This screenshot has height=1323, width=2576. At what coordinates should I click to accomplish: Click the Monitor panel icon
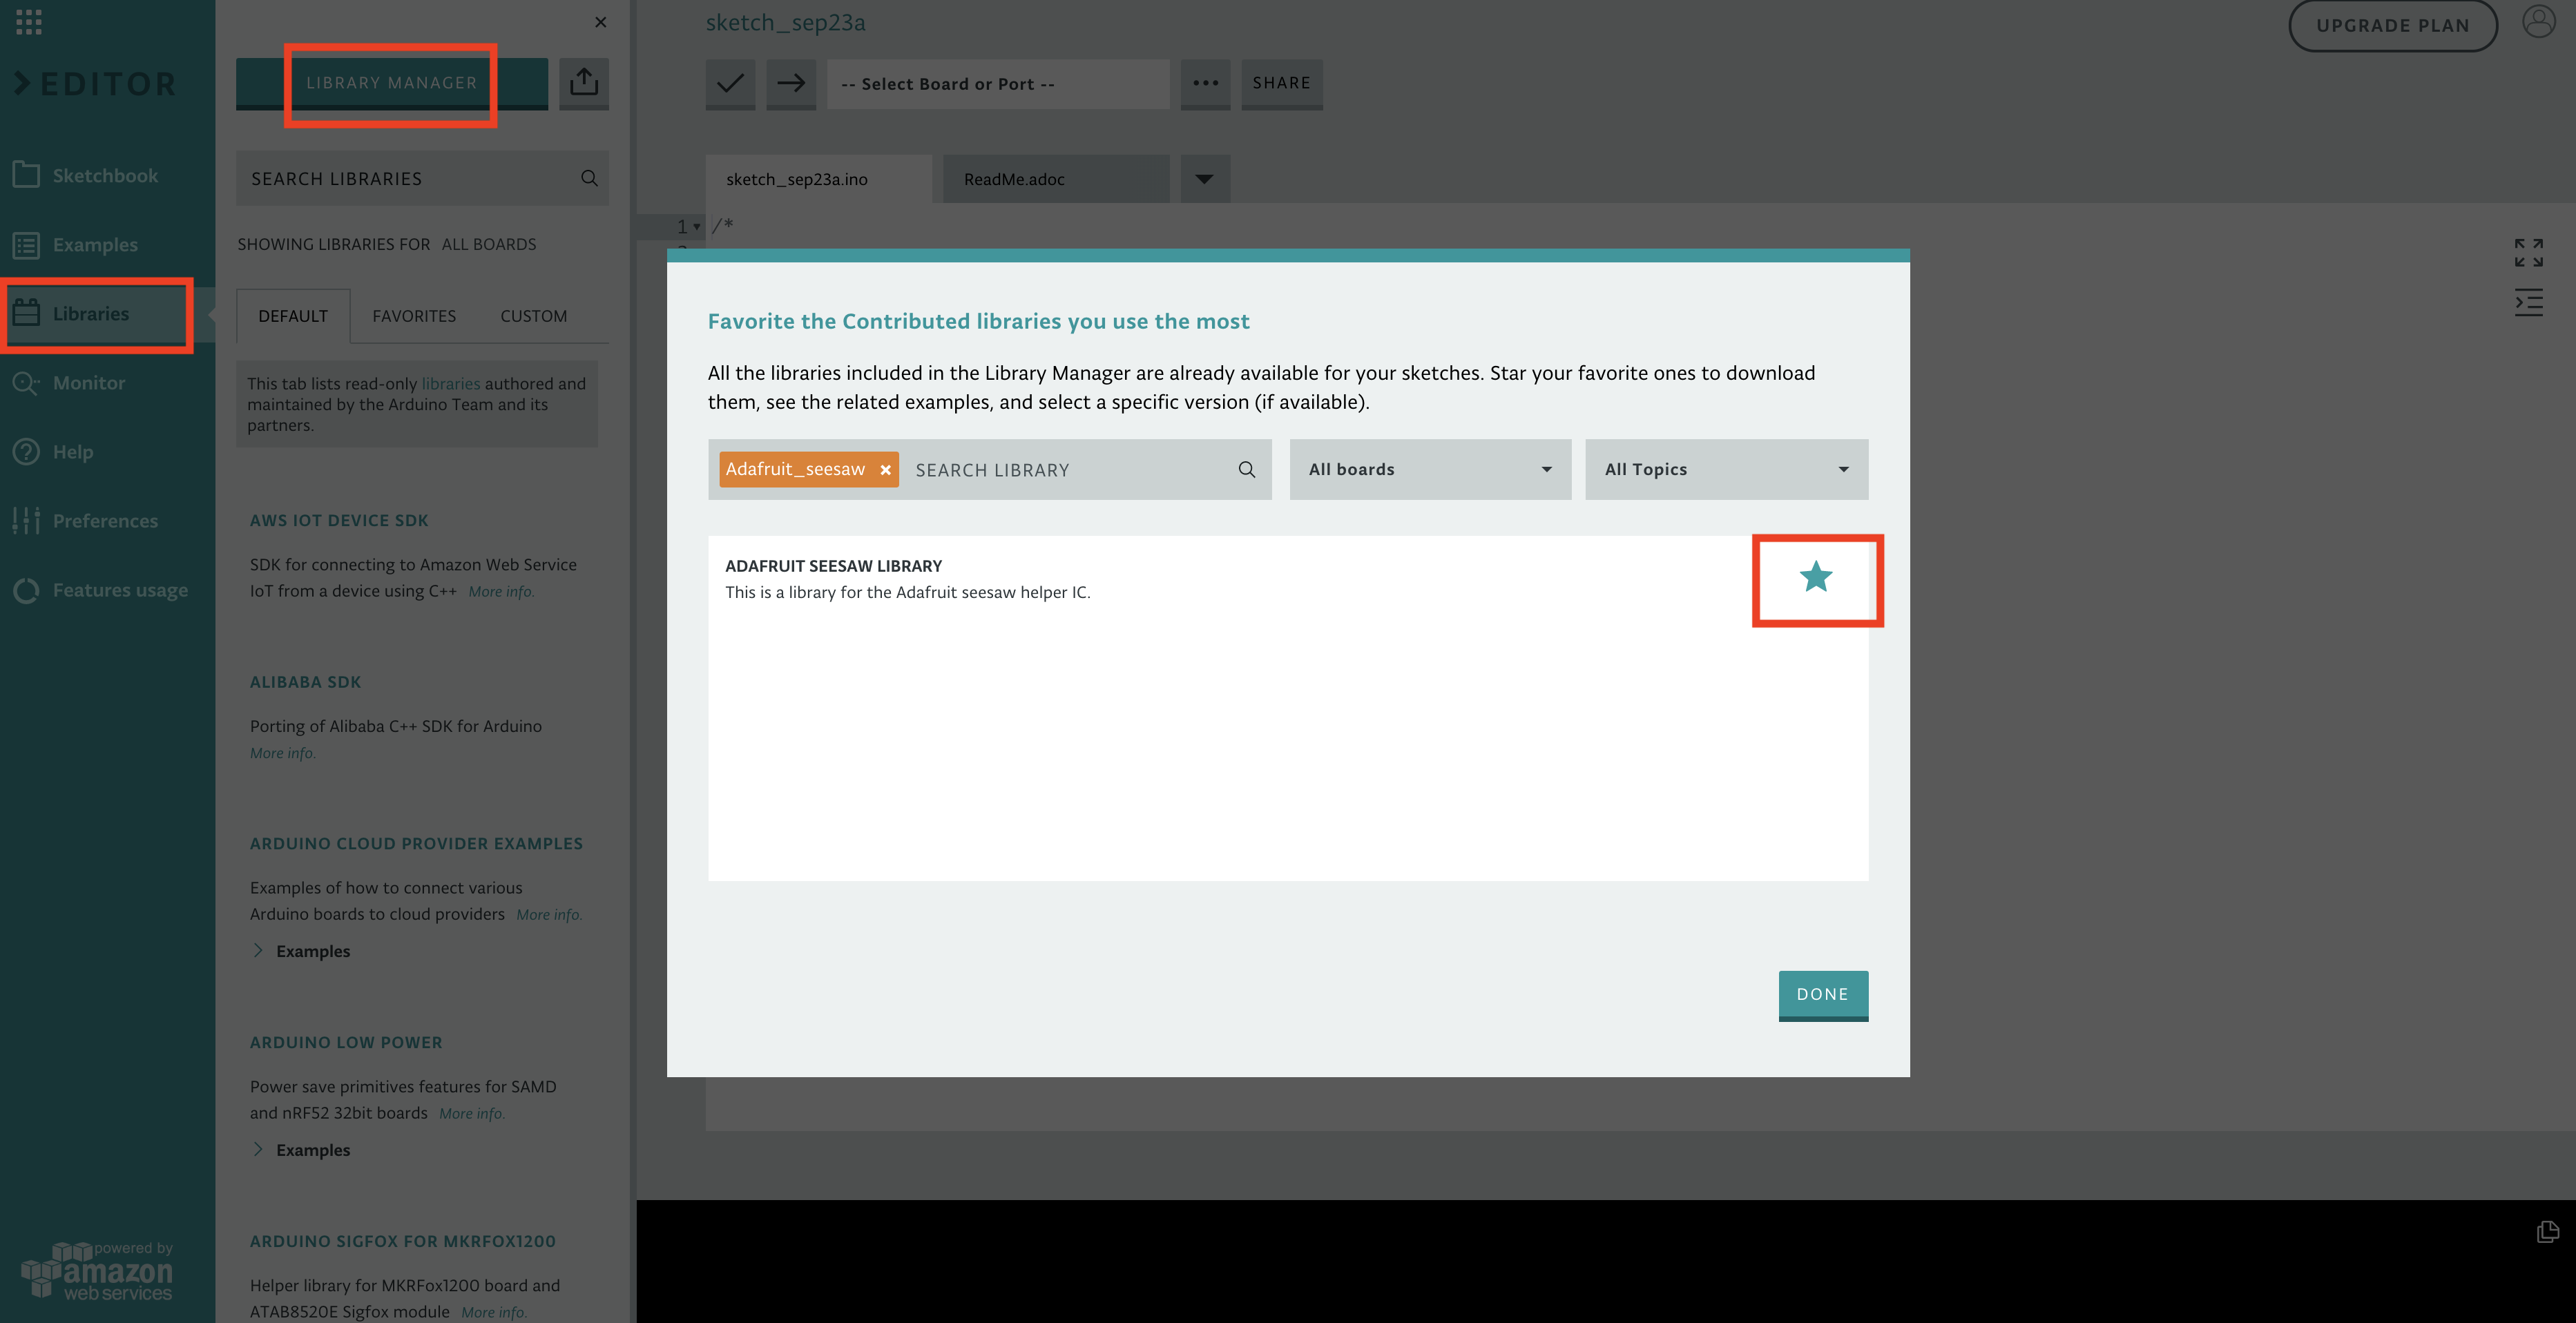click(26, 381)
